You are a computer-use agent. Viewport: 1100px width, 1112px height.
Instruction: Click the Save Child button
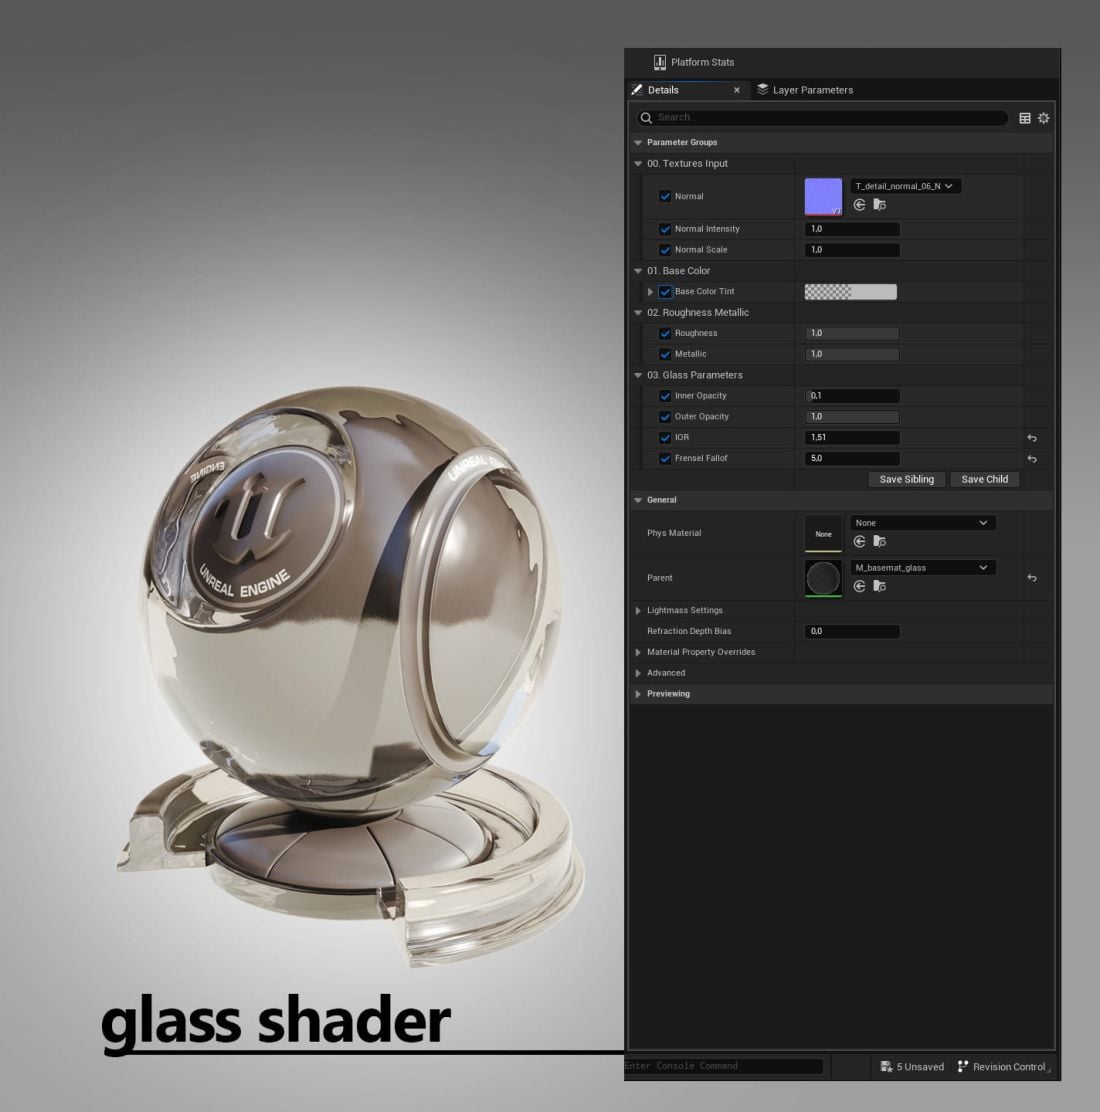(x=984, y=479)
